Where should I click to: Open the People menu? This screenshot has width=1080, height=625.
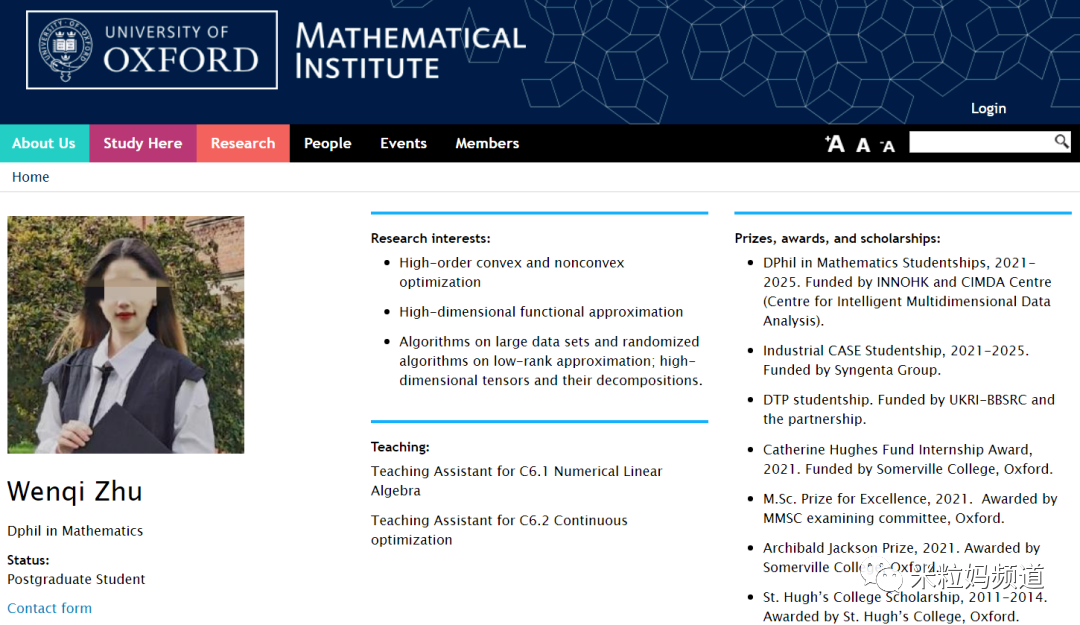pos(328,143)
